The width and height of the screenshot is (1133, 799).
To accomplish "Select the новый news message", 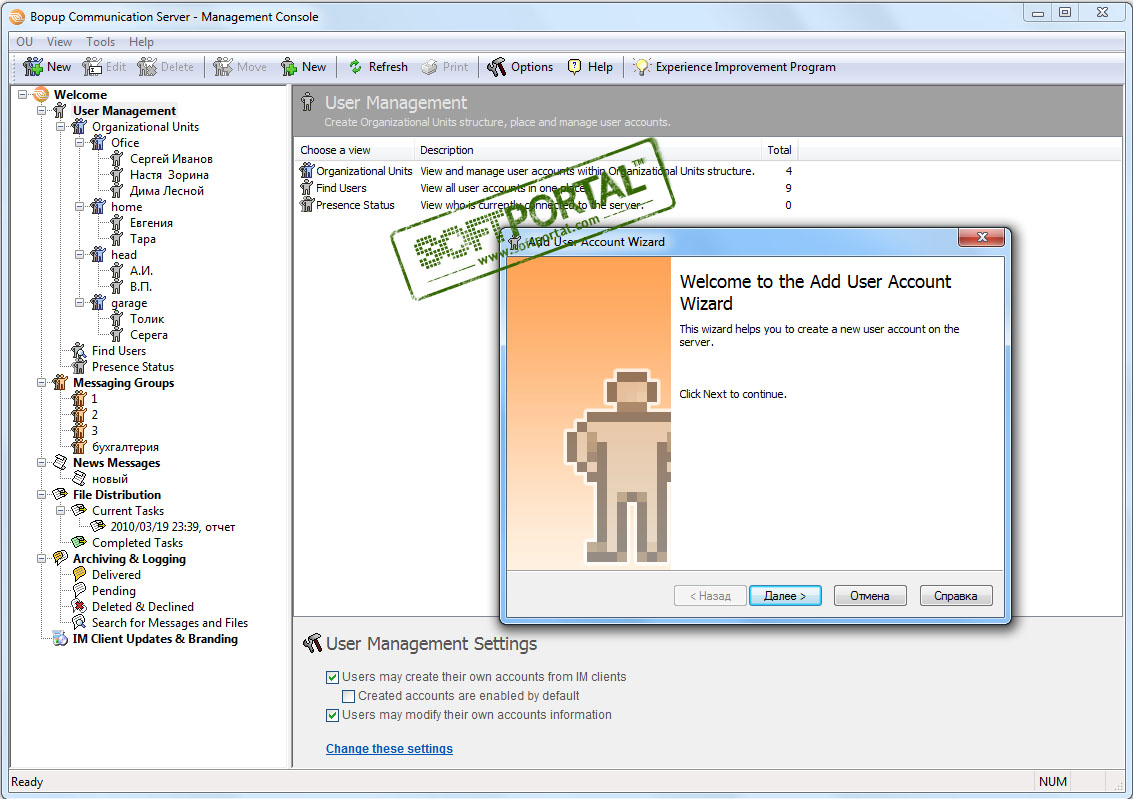I will pos(110,479).
